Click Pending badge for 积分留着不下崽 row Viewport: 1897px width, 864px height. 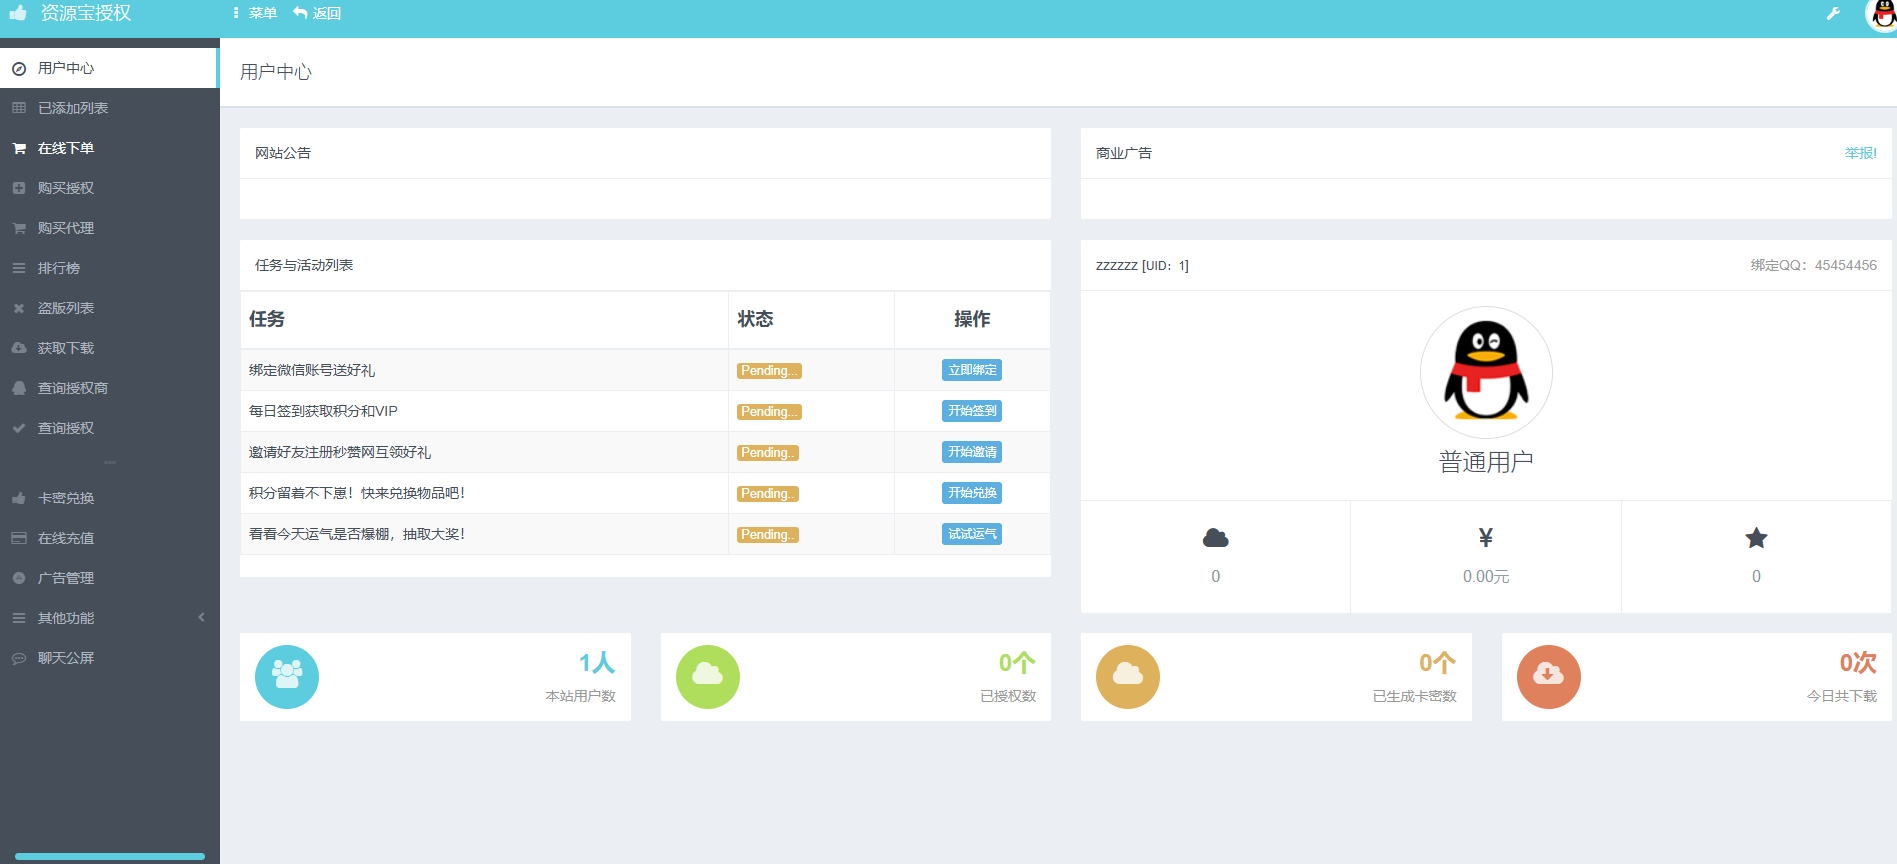point(768,494)
